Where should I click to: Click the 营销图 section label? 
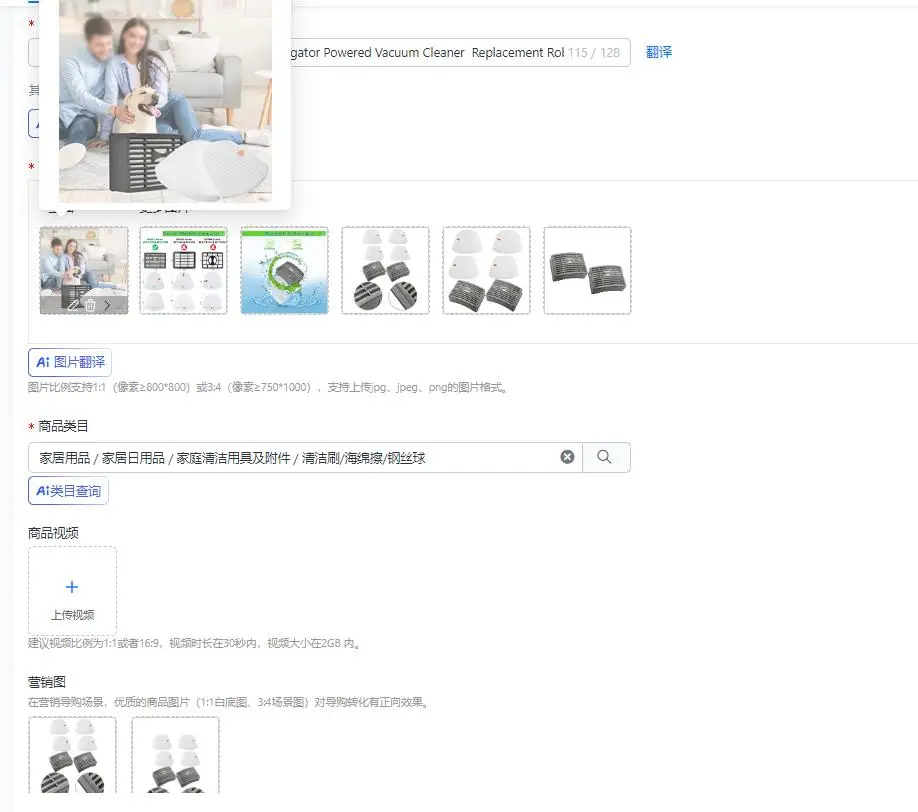coord(47,682)
